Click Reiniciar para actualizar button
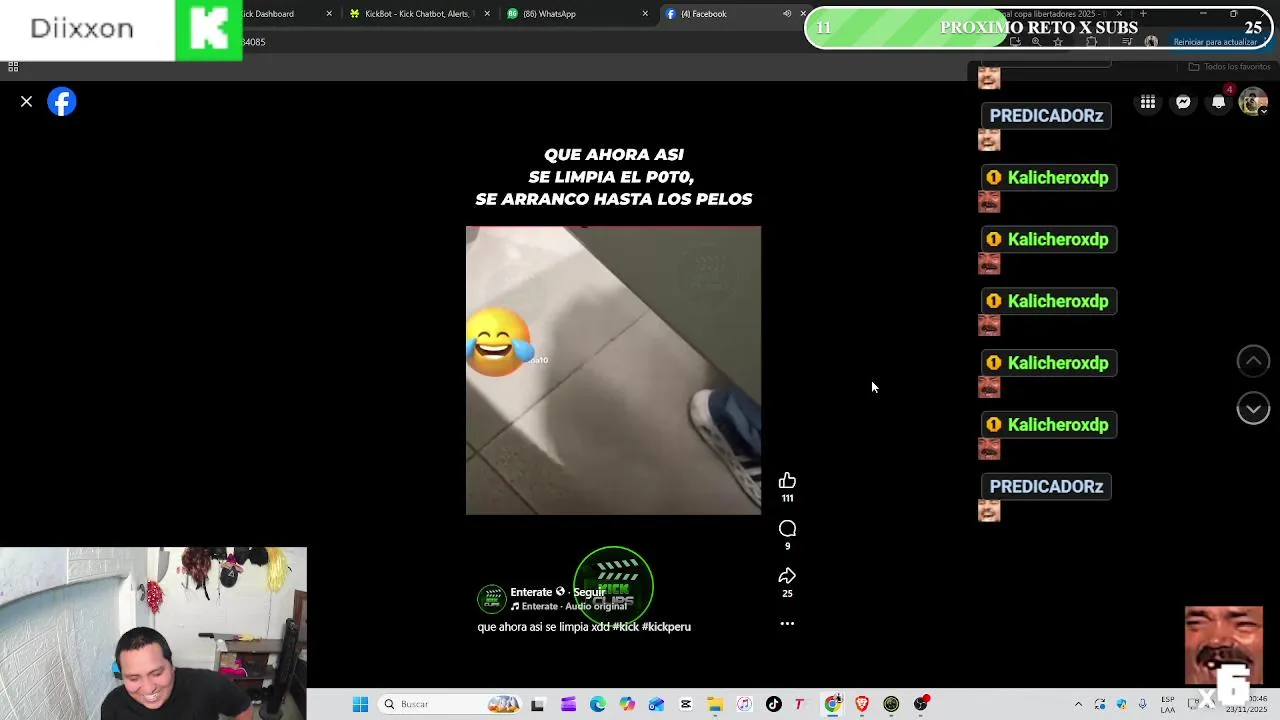 pyautogui.click(x=1214, y=42)
